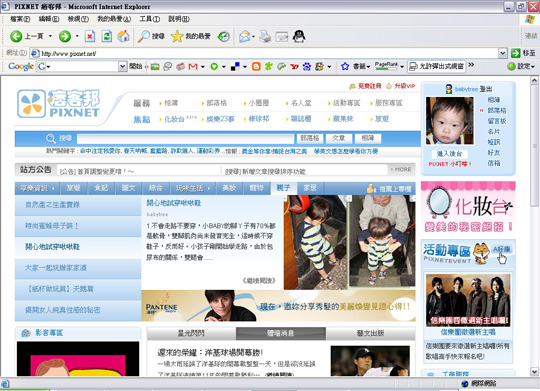
Task: Click the PANTENE banner advertisement
Action: click(x=278, y=306)
